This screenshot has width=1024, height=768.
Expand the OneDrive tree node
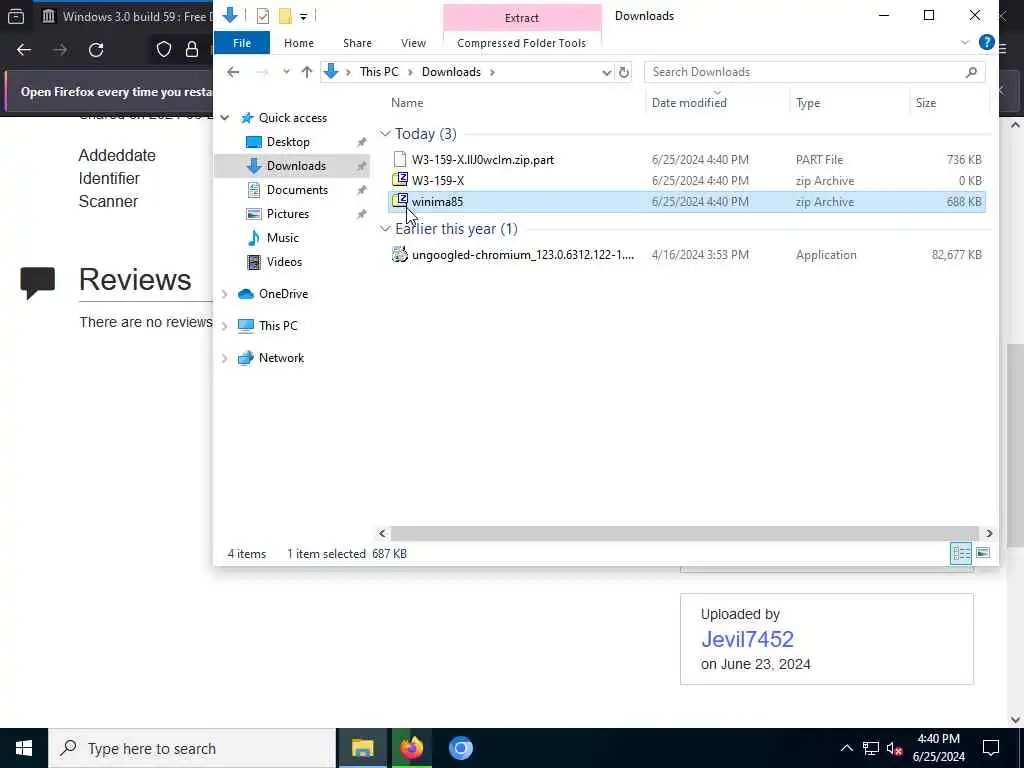click(225, 295)
